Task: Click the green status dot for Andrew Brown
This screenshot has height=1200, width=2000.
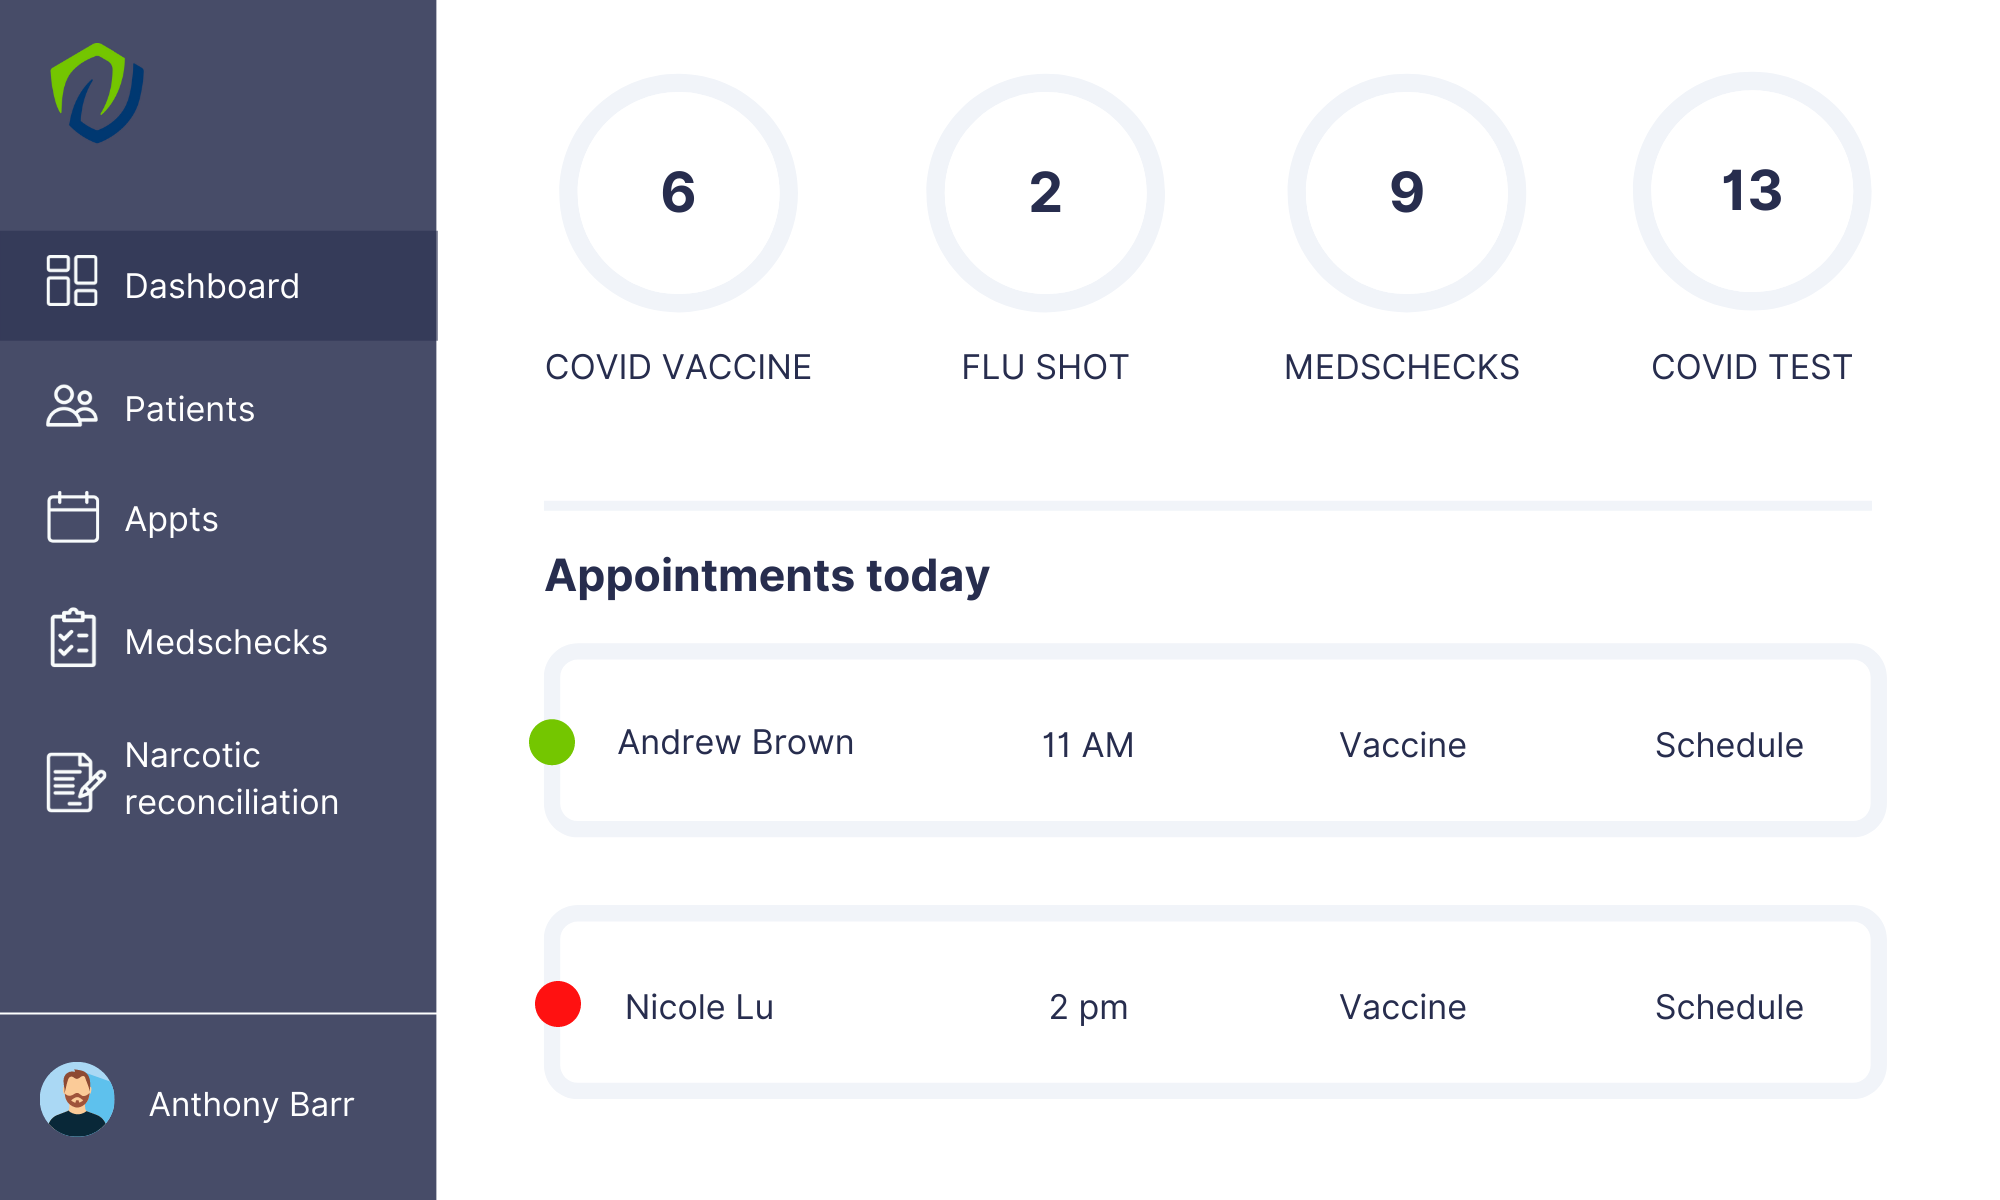Action: pyautogui.click(x=552, y=743)
